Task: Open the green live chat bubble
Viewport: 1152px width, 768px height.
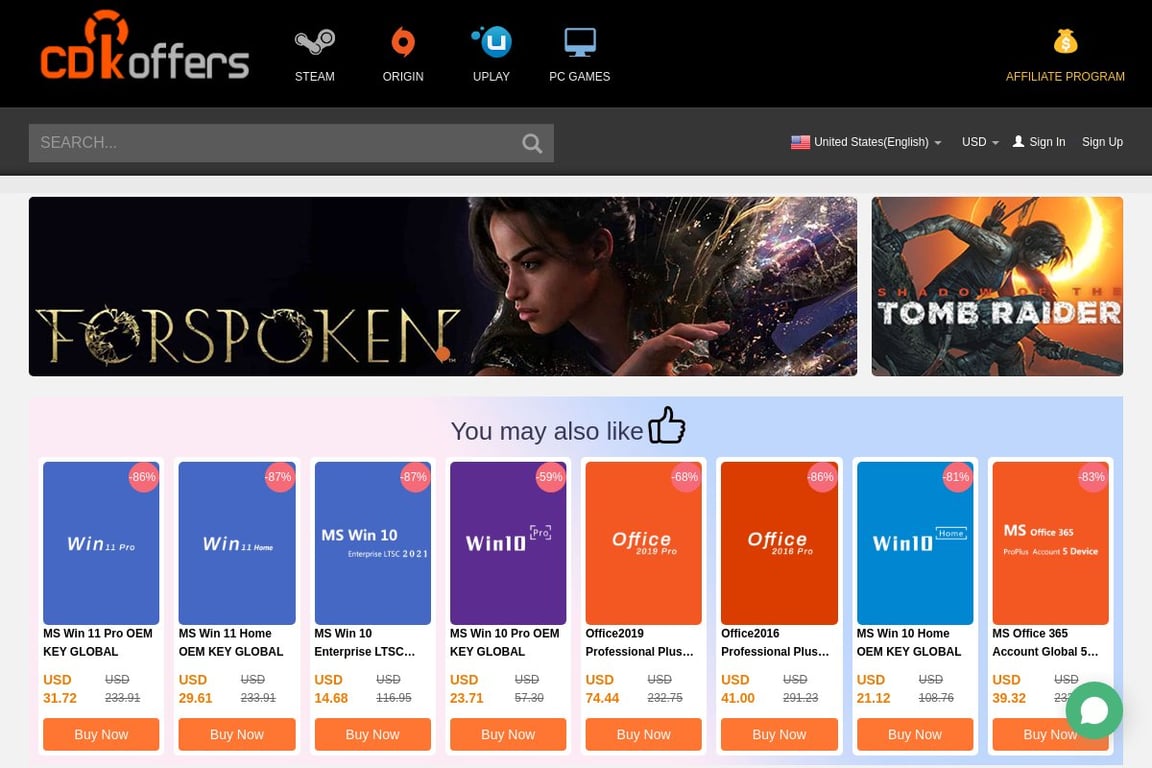Action: tap(1094, 710)
